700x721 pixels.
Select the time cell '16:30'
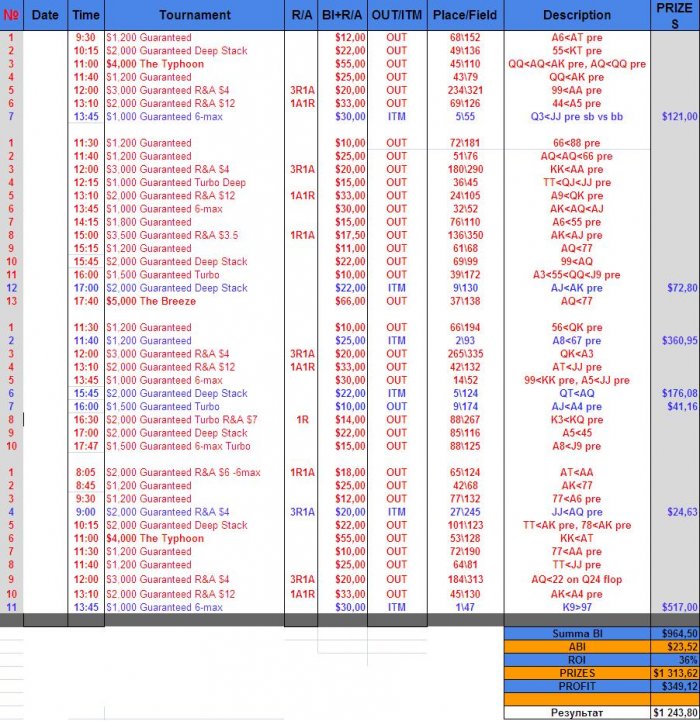pyautogui.click(x=86, y=420)
